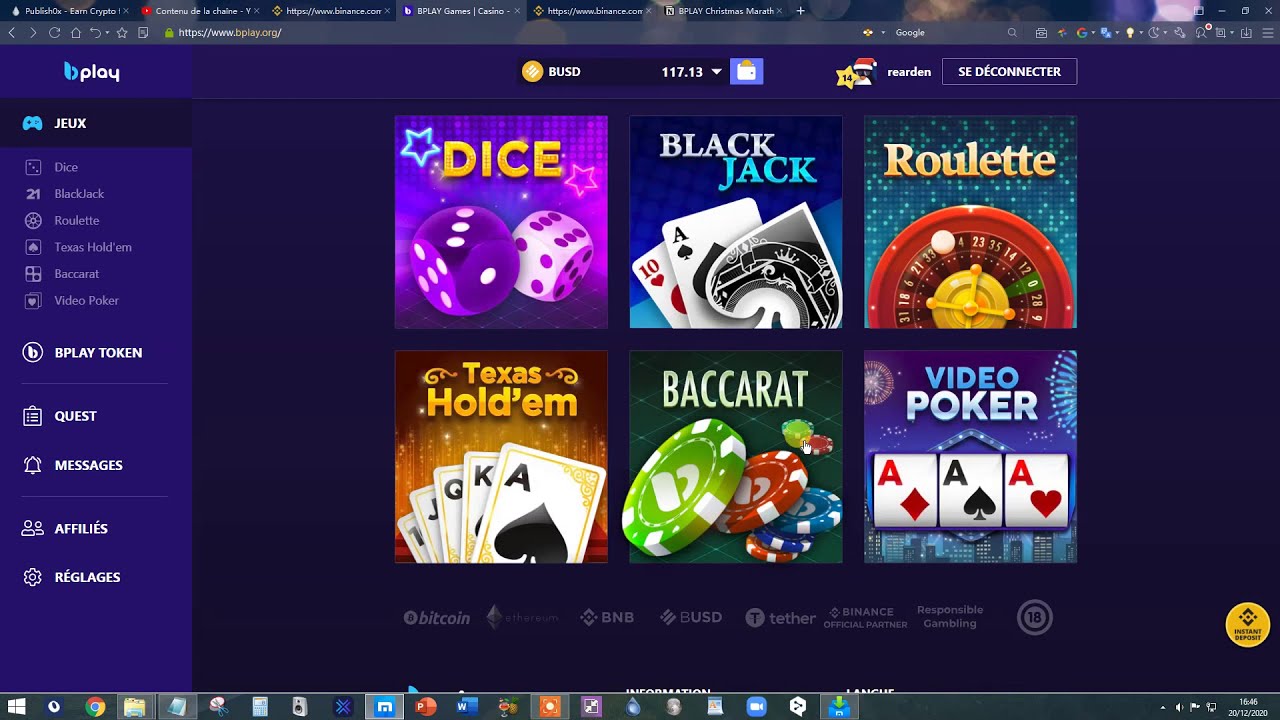Open MESSAGES in the sidebar
1280x720 pixels.
point(89,465)
